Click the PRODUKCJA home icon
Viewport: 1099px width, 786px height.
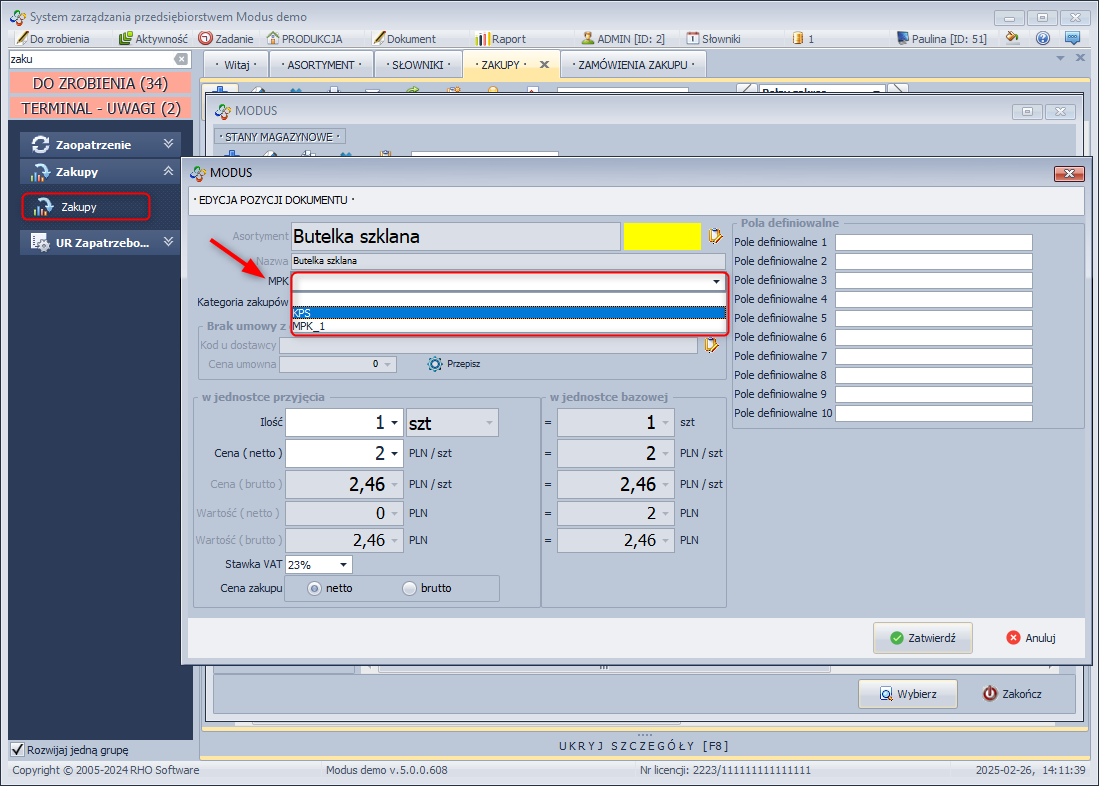point(273,39)
